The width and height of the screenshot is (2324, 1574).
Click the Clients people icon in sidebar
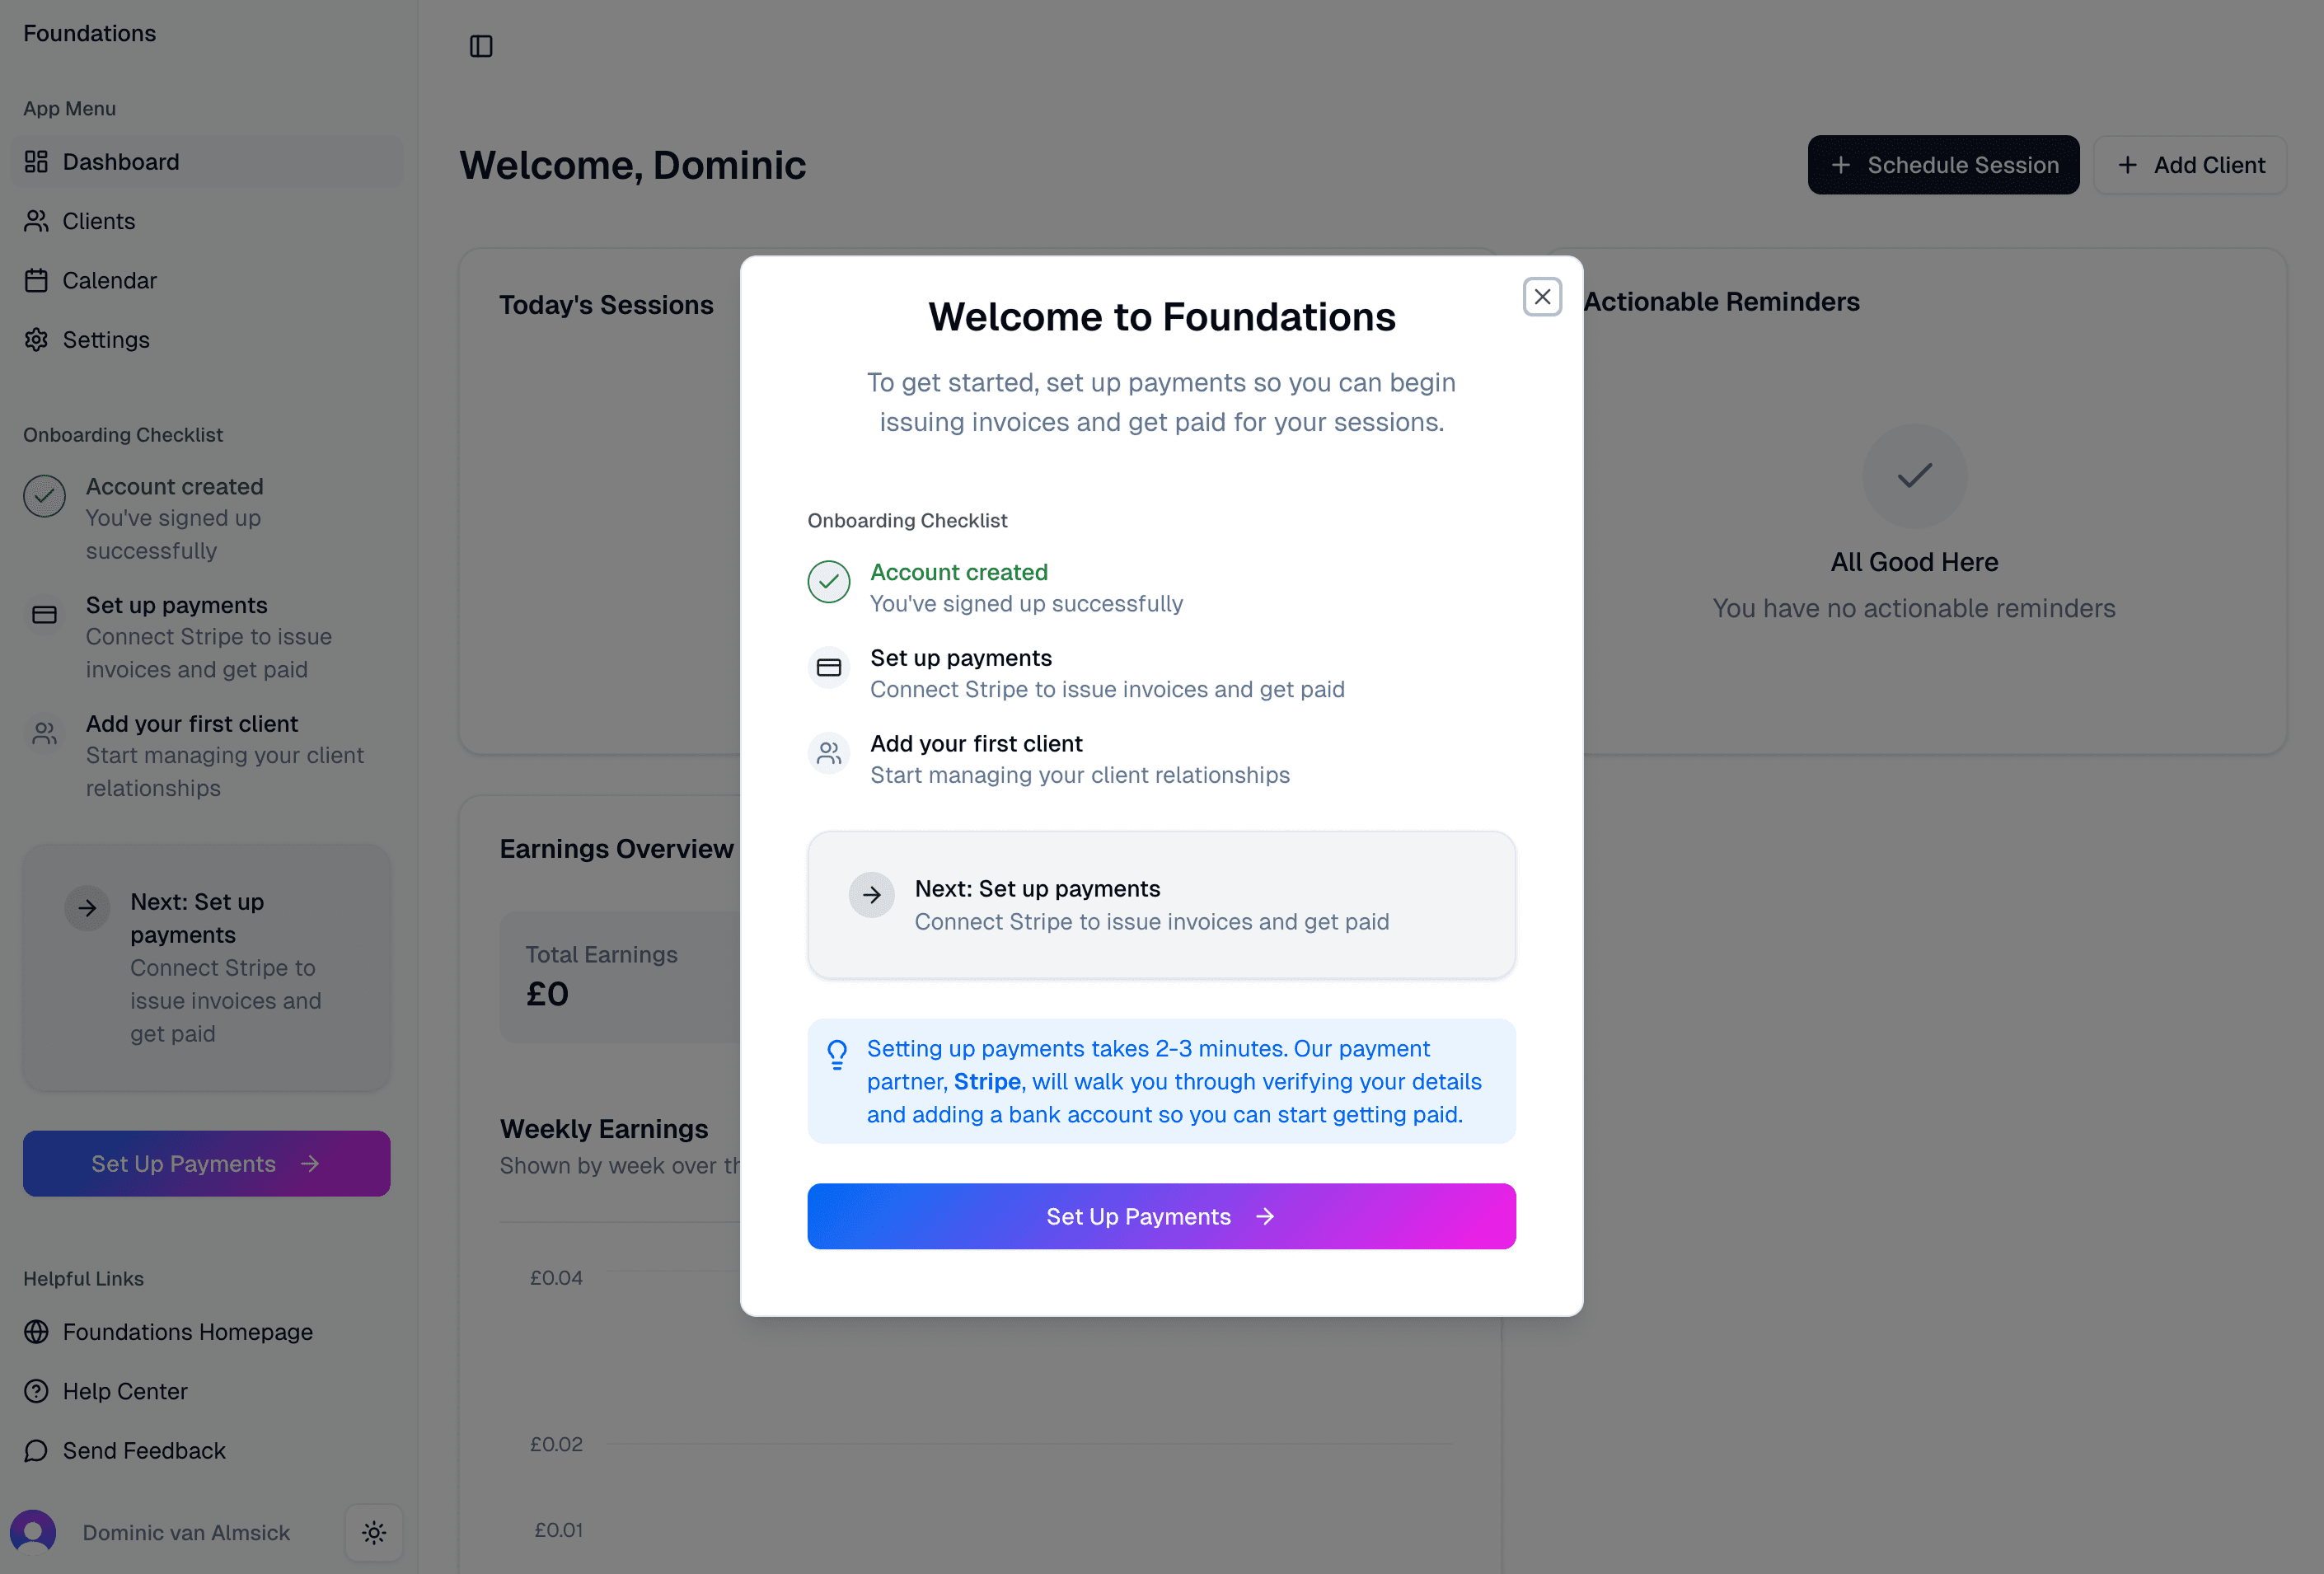[x=37, y=221]
